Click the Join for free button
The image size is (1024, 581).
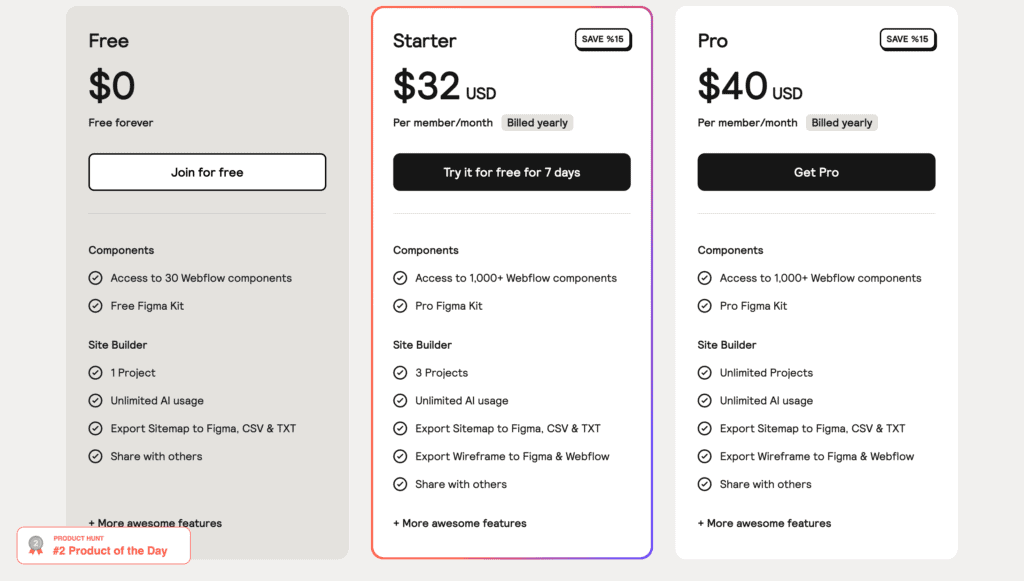pyautogui.click(x=207, y=172)
